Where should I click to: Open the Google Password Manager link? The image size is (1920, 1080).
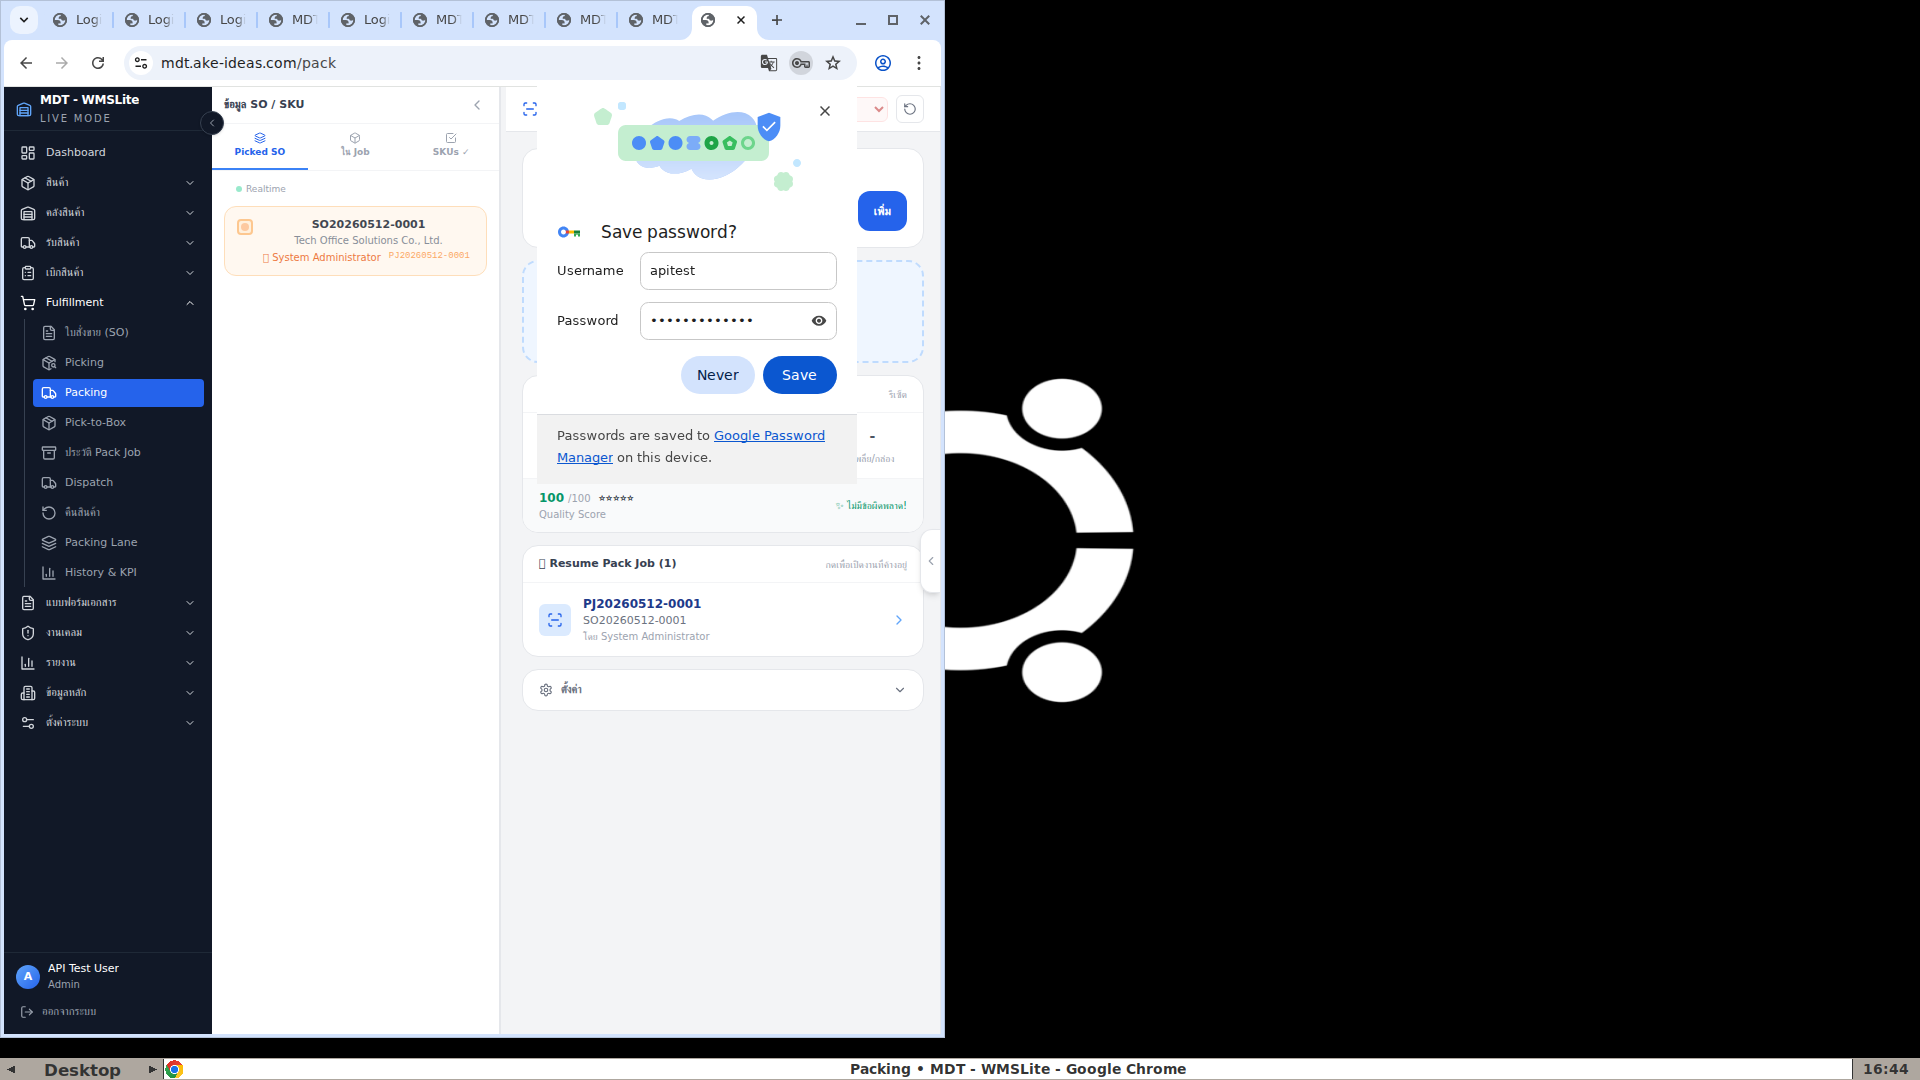(769, 436)
